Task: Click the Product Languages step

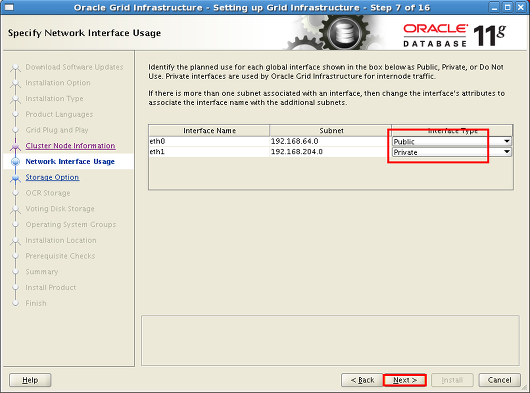Action: tap(59, 114)
